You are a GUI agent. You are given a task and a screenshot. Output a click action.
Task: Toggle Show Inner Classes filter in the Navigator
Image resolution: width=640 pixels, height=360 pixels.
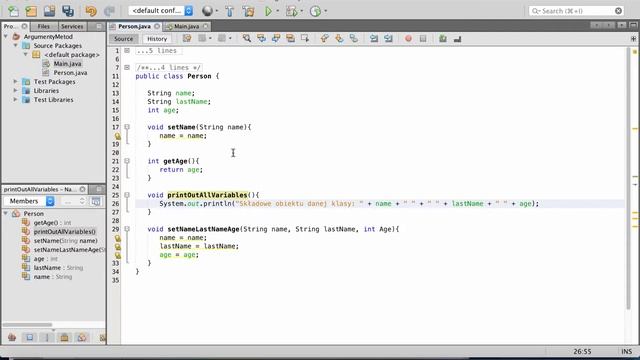pos(82,337)
